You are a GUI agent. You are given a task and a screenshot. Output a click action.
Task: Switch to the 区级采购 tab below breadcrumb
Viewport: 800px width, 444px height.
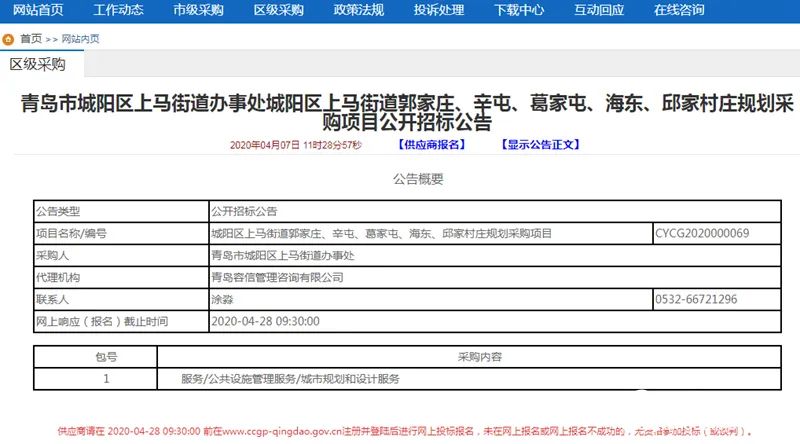click(38, 65)
